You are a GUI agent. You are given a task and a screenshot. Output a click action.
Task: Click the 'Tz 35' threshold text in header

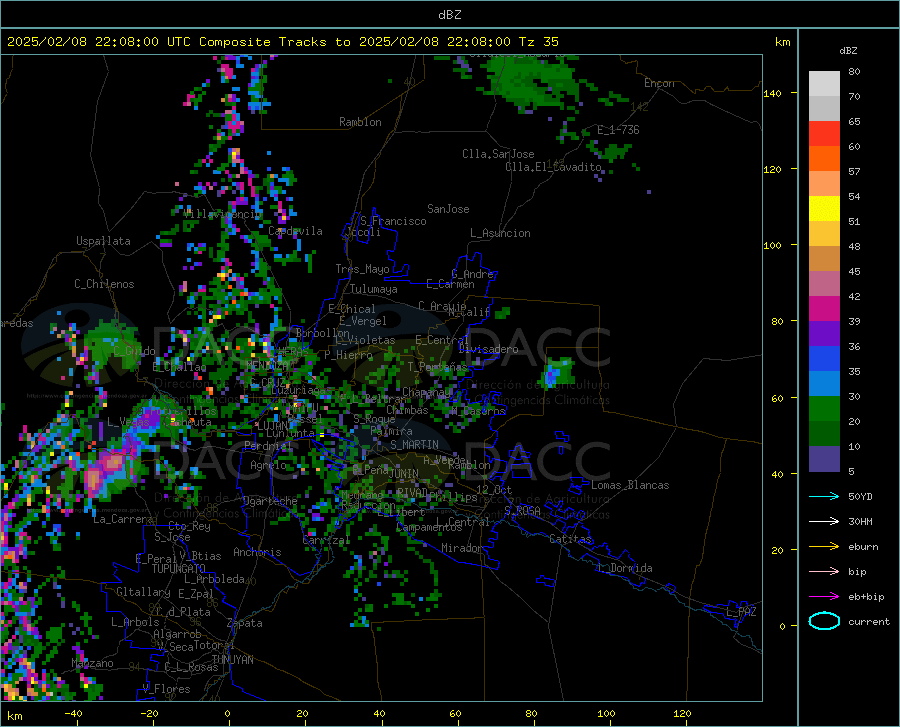pyautogui.click(x=538, y=42)
